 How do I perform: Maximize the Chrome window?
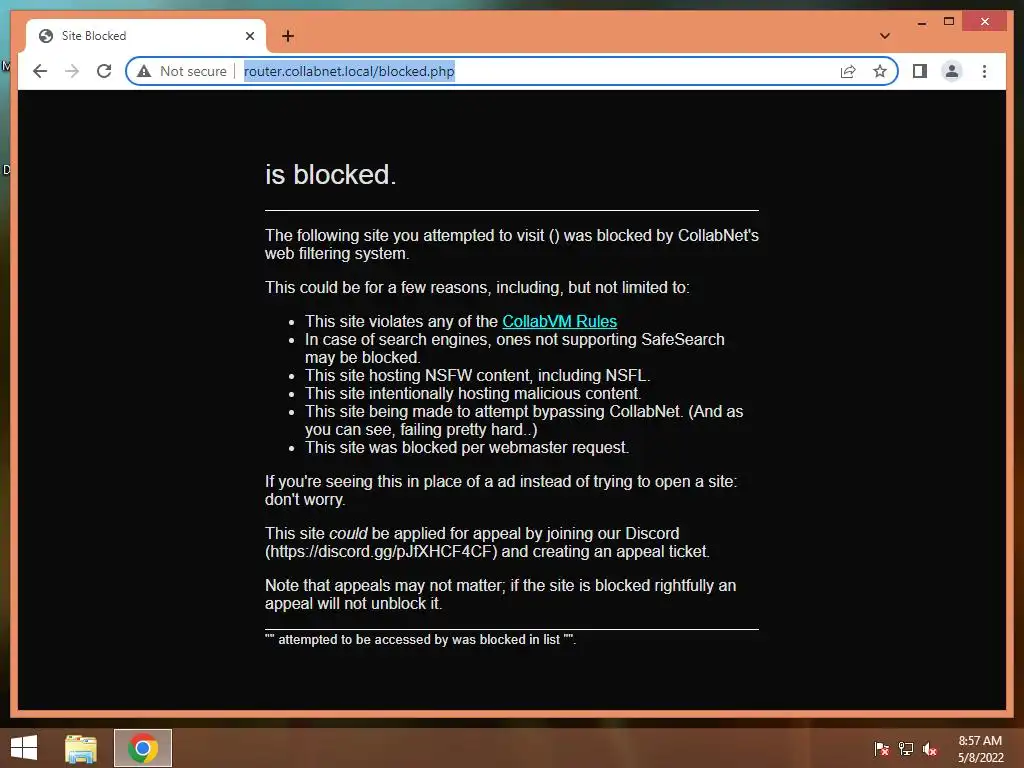[x=949, y=22]
